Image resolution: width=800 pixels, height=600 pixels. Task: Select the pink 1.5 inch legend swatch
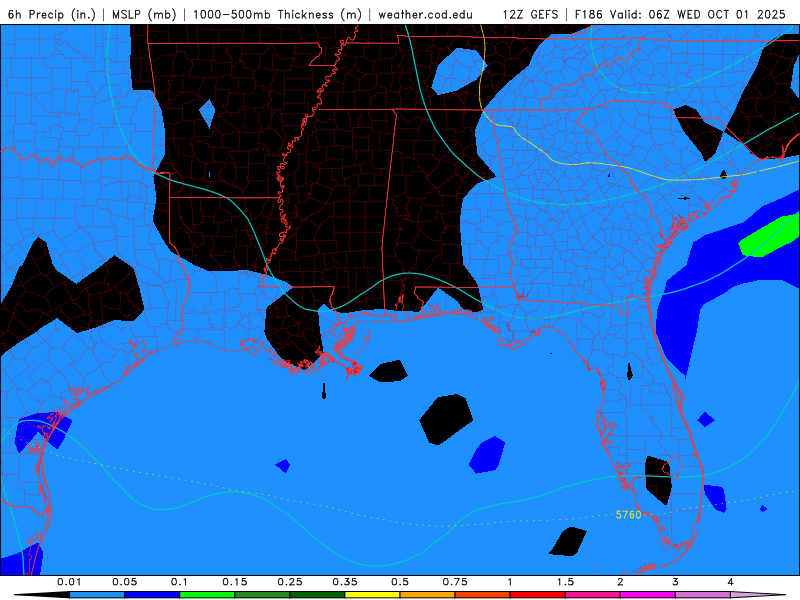pos(593,595)
